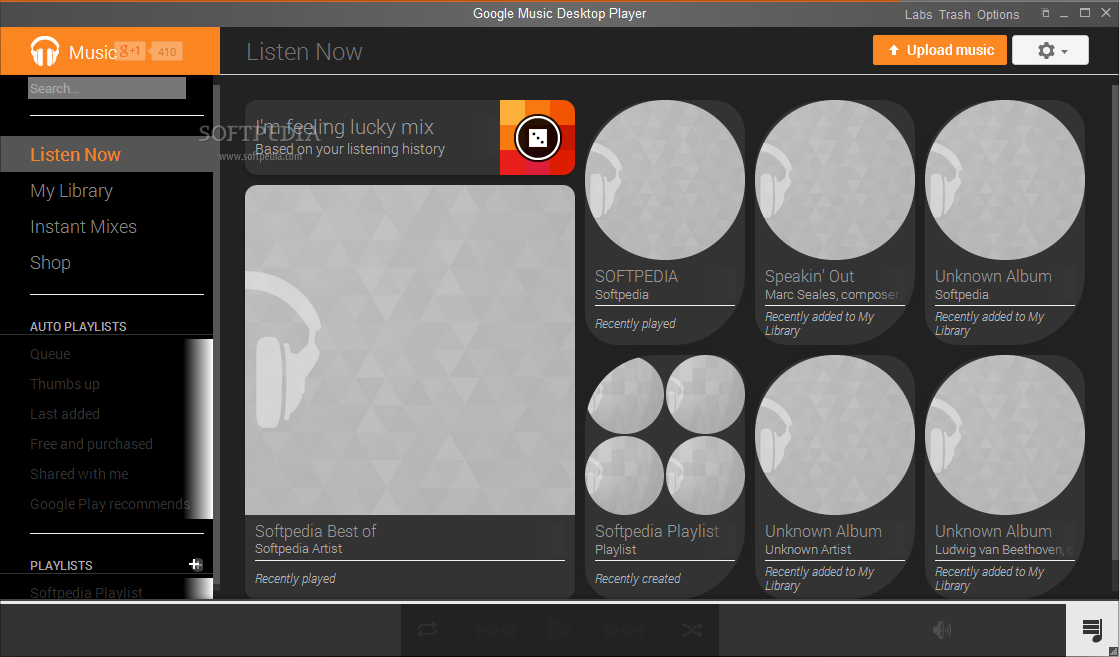This screenshot has width=1119, height=657.
Task: Open Unknown Album by Ludwig van Beethoven thumbnail
Action: pyautogui.click(x=1005, y=435)
